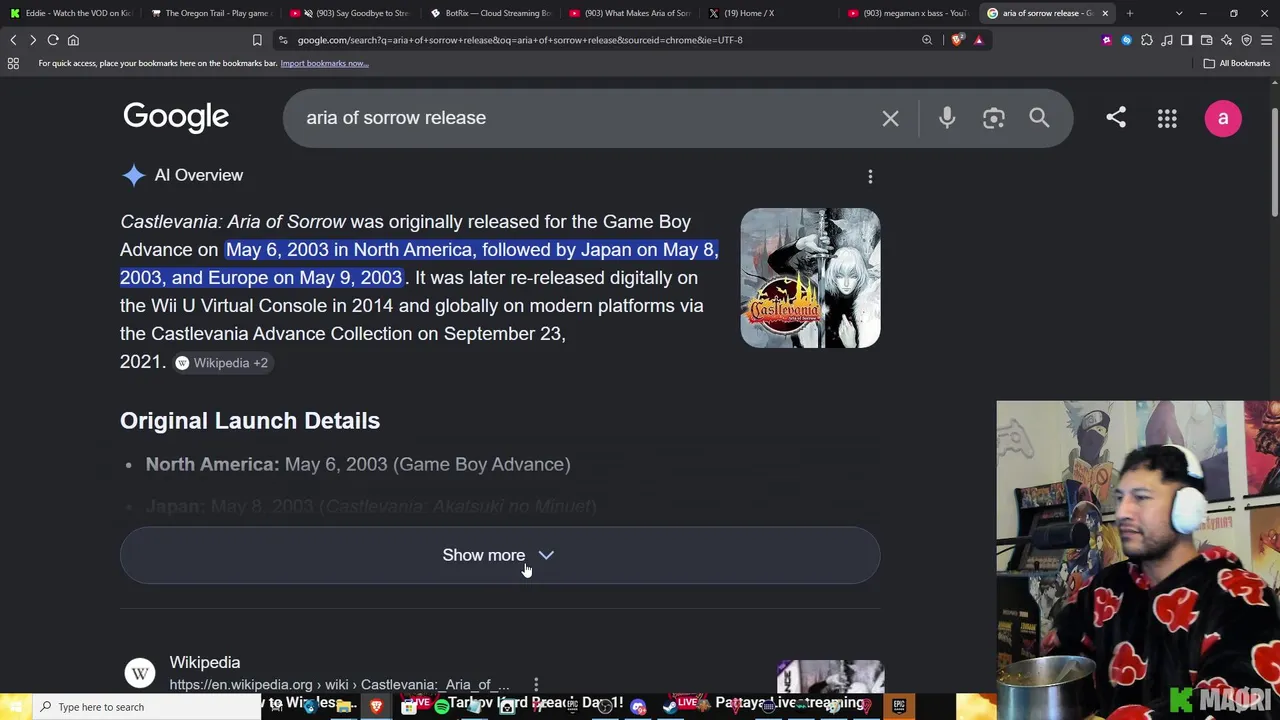Click the Original Launch Details heading
1280x720 pixels.
250,421
